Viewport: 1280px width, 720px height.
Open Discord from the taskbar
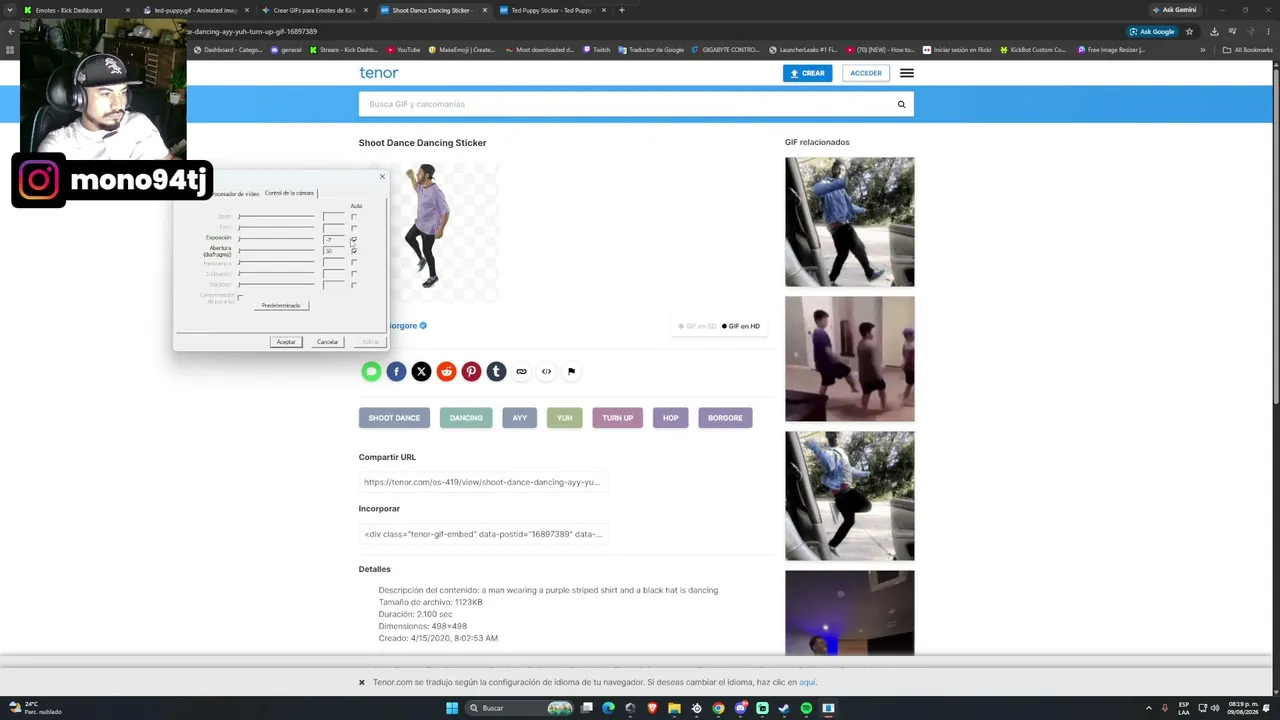click(x=740, y=708)
